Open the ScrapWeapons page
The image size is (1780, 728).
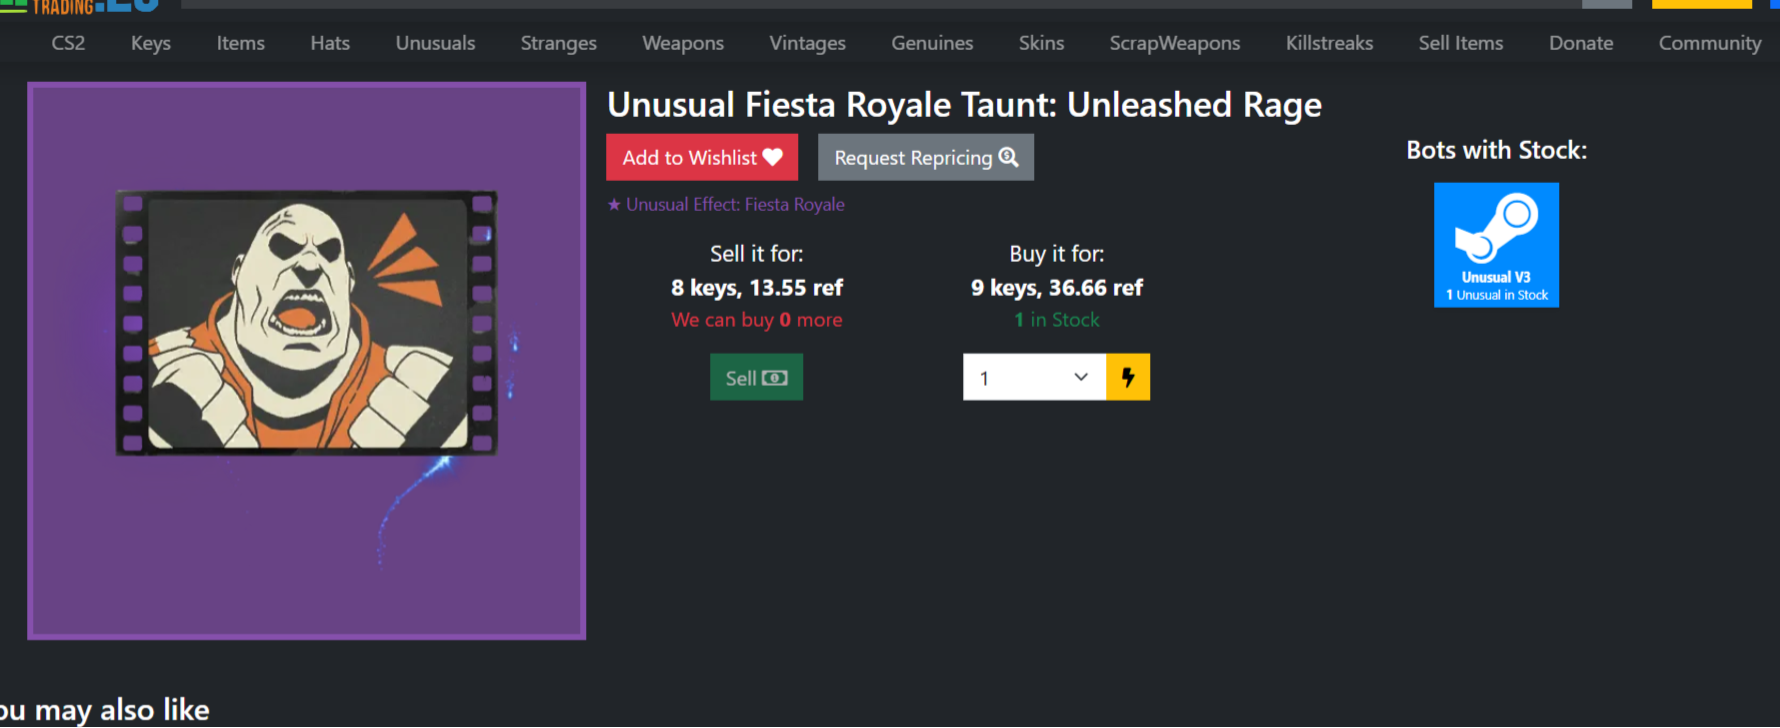[x=1174, y=43]
